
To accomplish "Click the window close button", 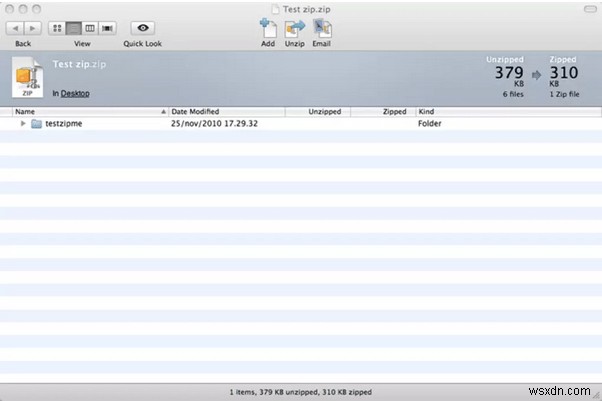I will [10, 9].
